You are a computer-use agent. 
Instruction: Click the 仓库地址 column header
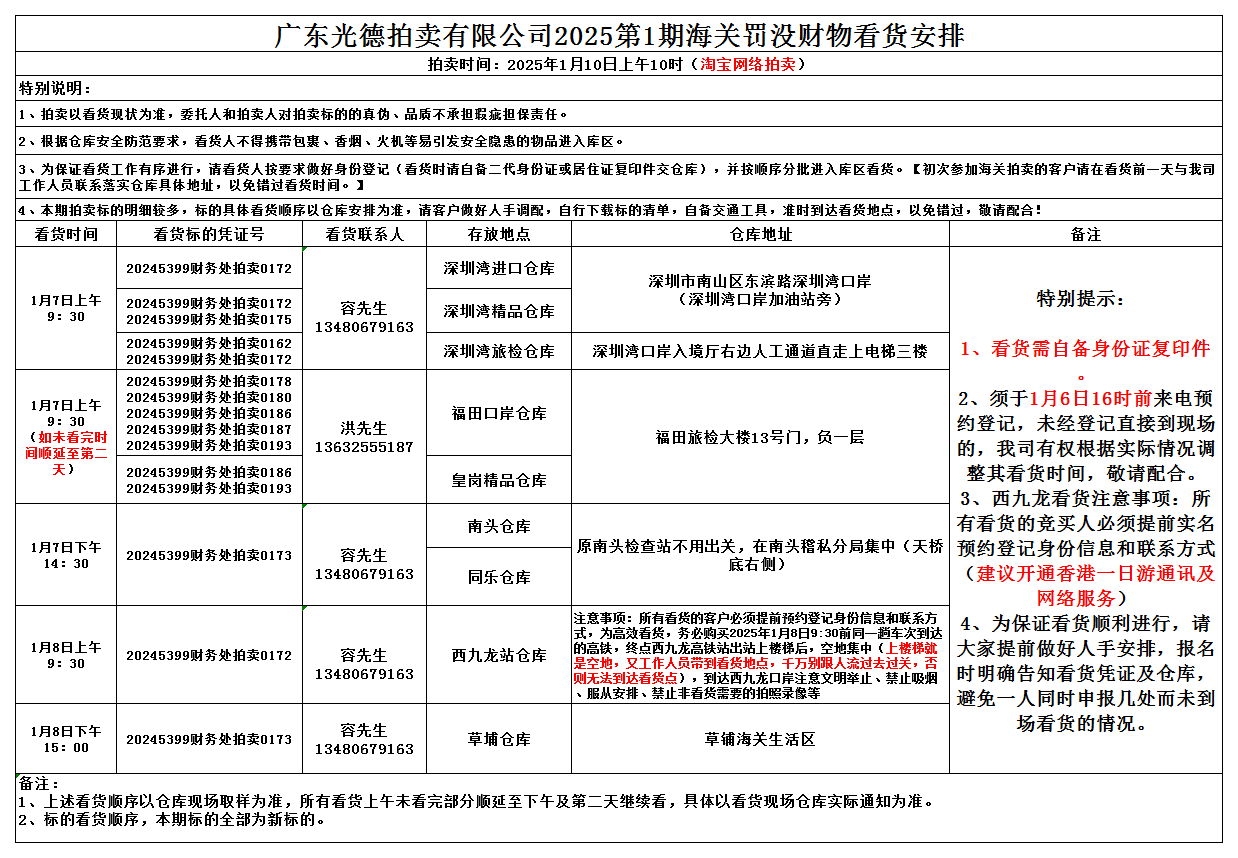point(760,234)
